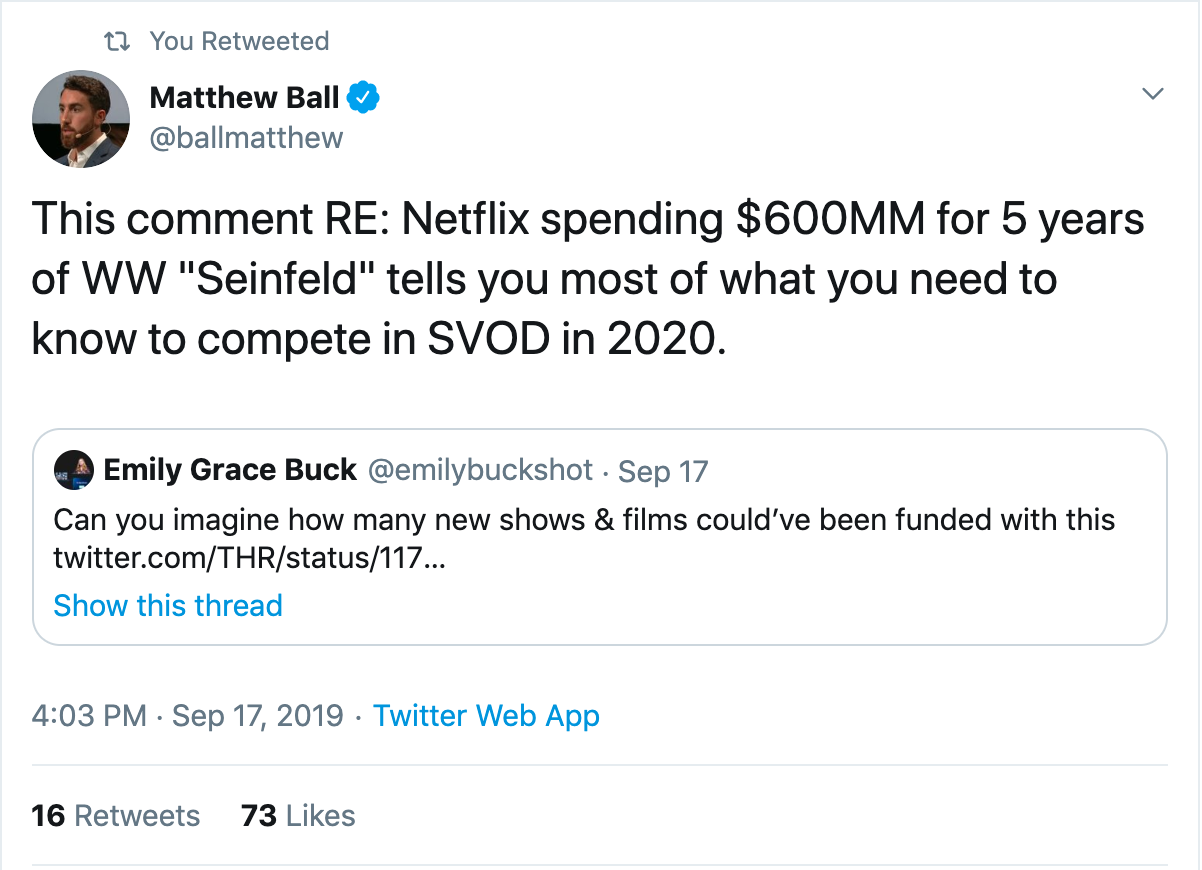Open Matthew Ball's profile picture
1202x870 pixels.
coord(82,119)
